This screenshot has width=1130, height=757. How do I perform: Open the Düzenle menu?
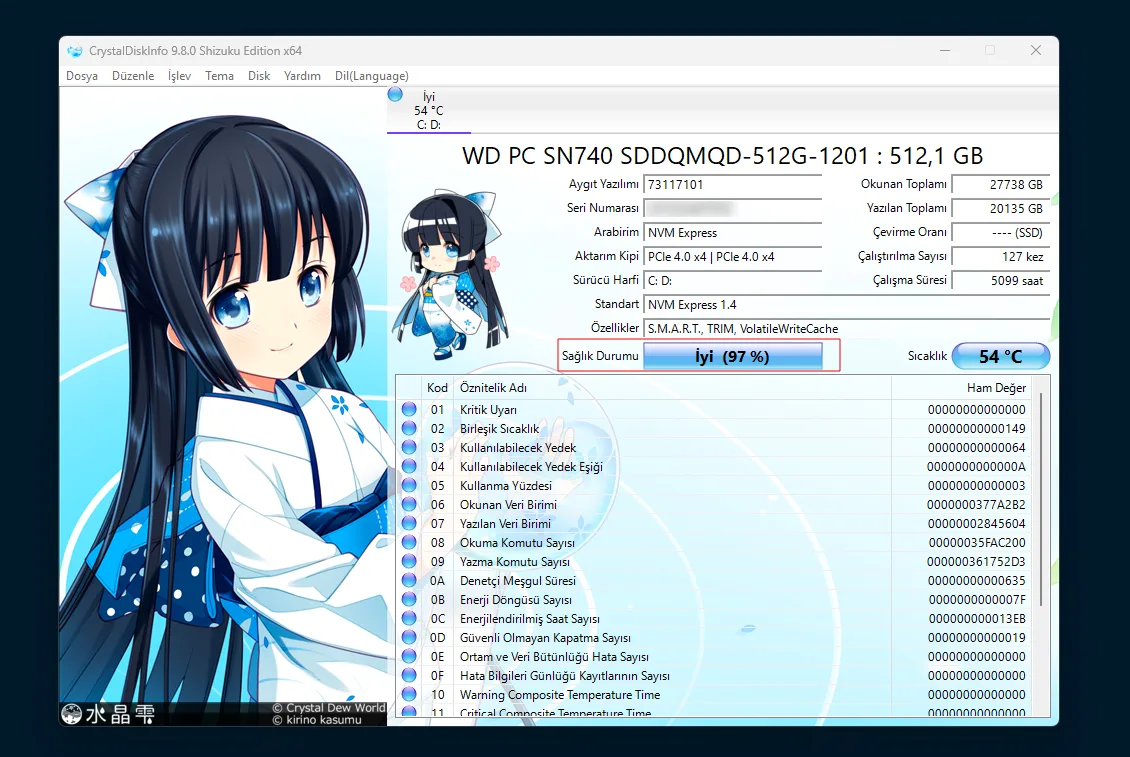133,76
